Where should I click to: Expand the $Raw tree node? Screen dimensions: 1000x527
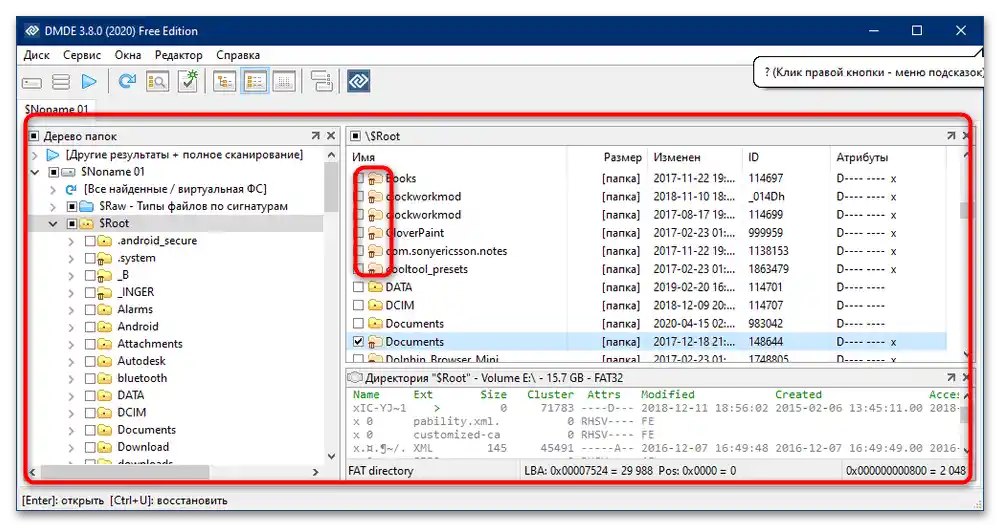tap(54, 207)
